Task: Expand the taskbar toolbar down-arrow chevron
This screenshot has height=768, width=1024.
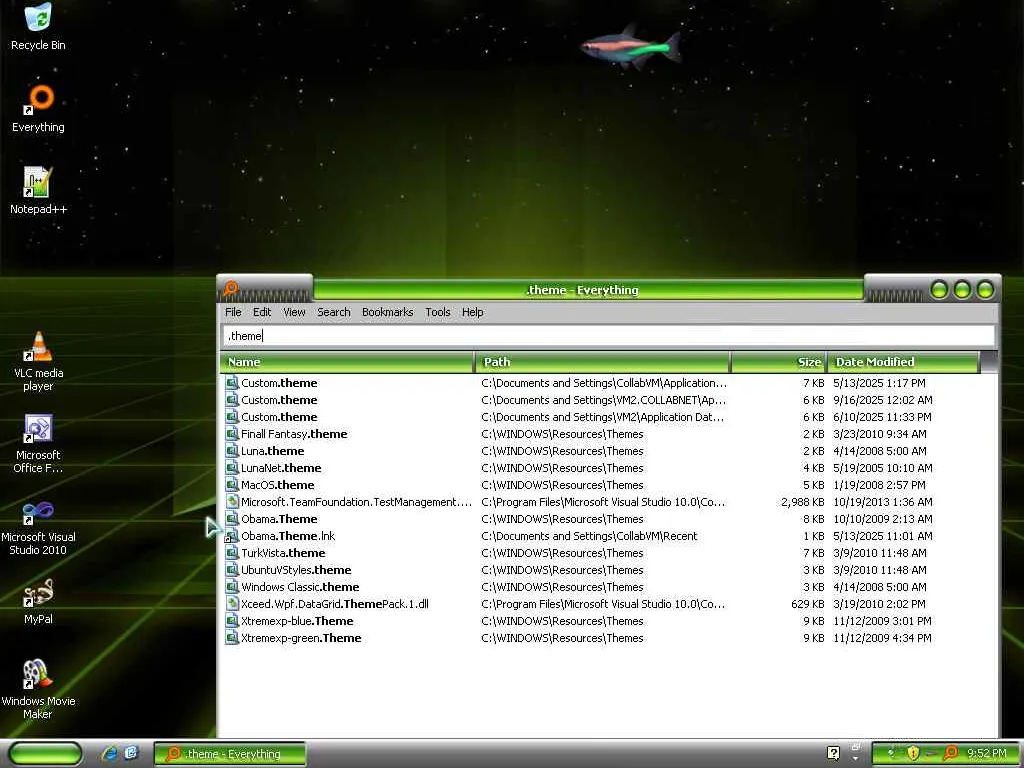Action: click(x=855, y=757)
